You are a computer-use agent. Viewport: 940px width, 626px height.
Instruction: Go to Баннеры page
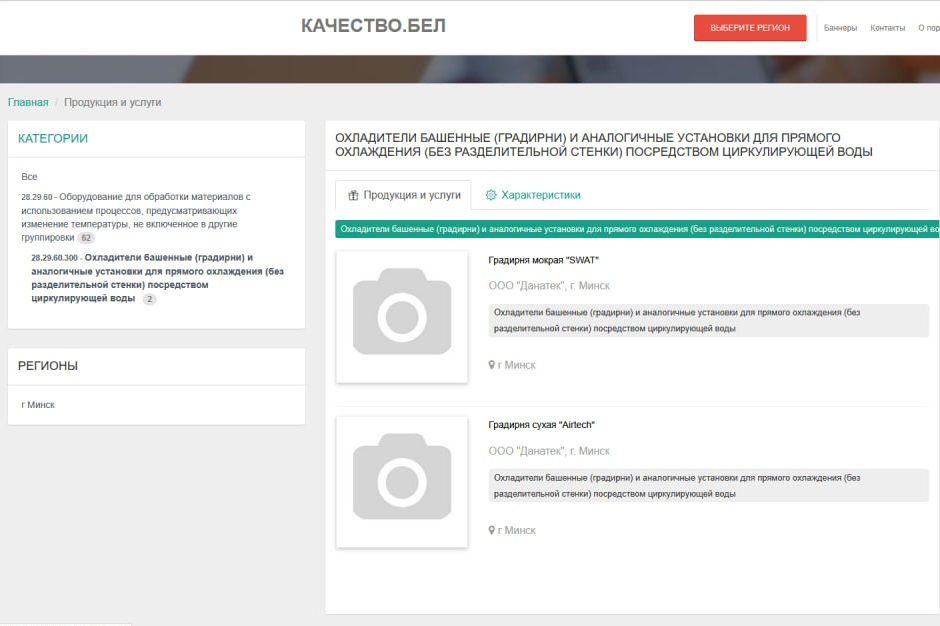pos(840,28)
